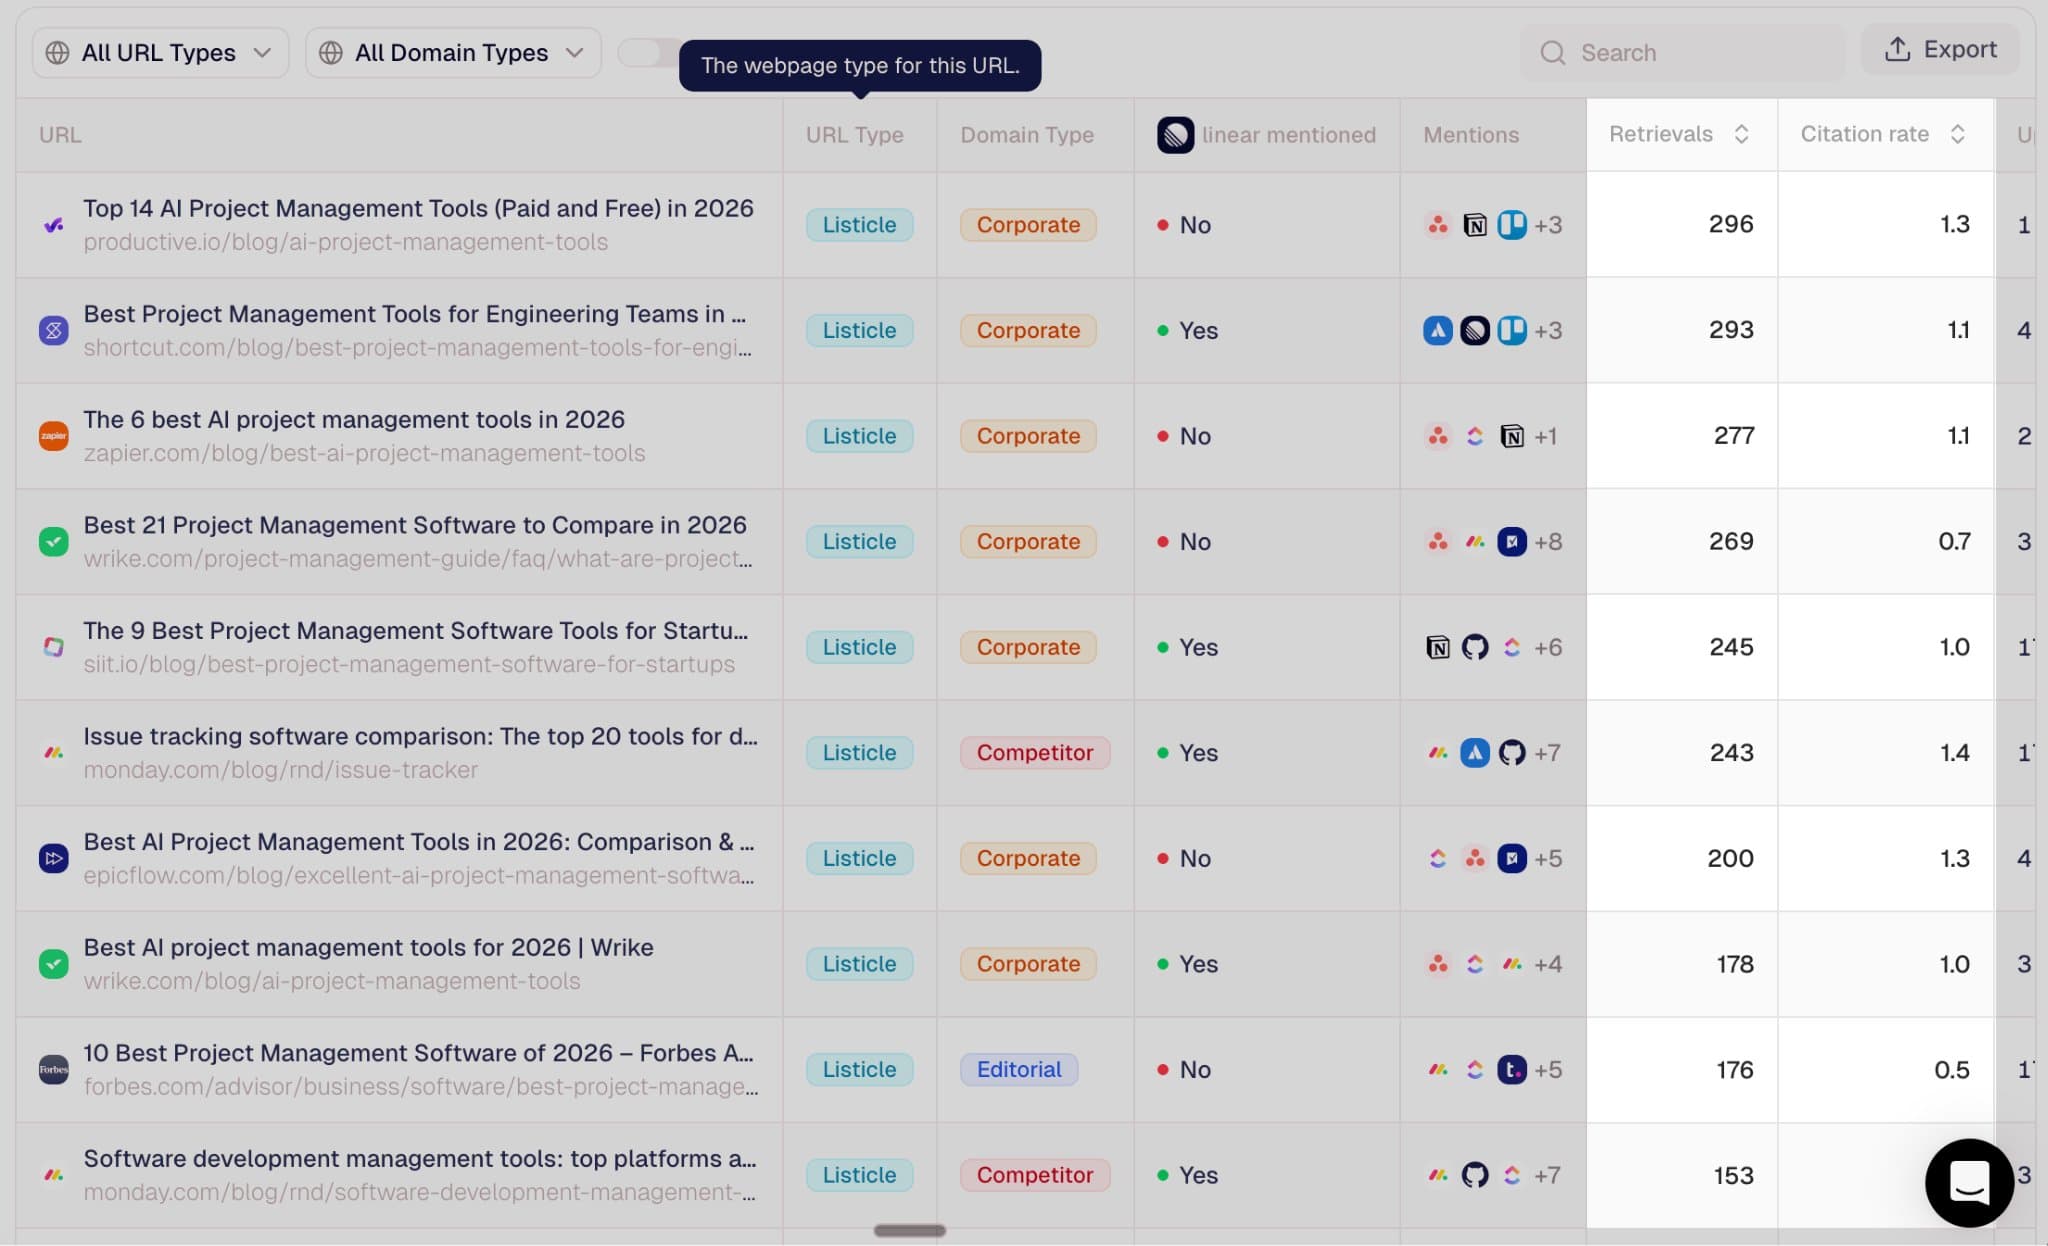2048x1246 pixels.
Task: Click the Competitor tag in issue tracker row
Action: pyautogui.click(x=1035, y=752)
